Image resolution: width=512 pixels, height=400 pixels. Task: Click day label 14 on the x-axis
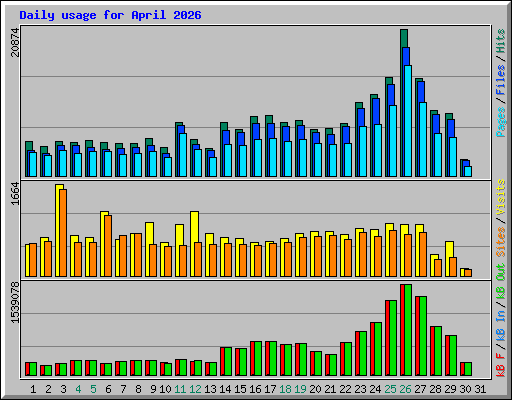coord(225,389)
